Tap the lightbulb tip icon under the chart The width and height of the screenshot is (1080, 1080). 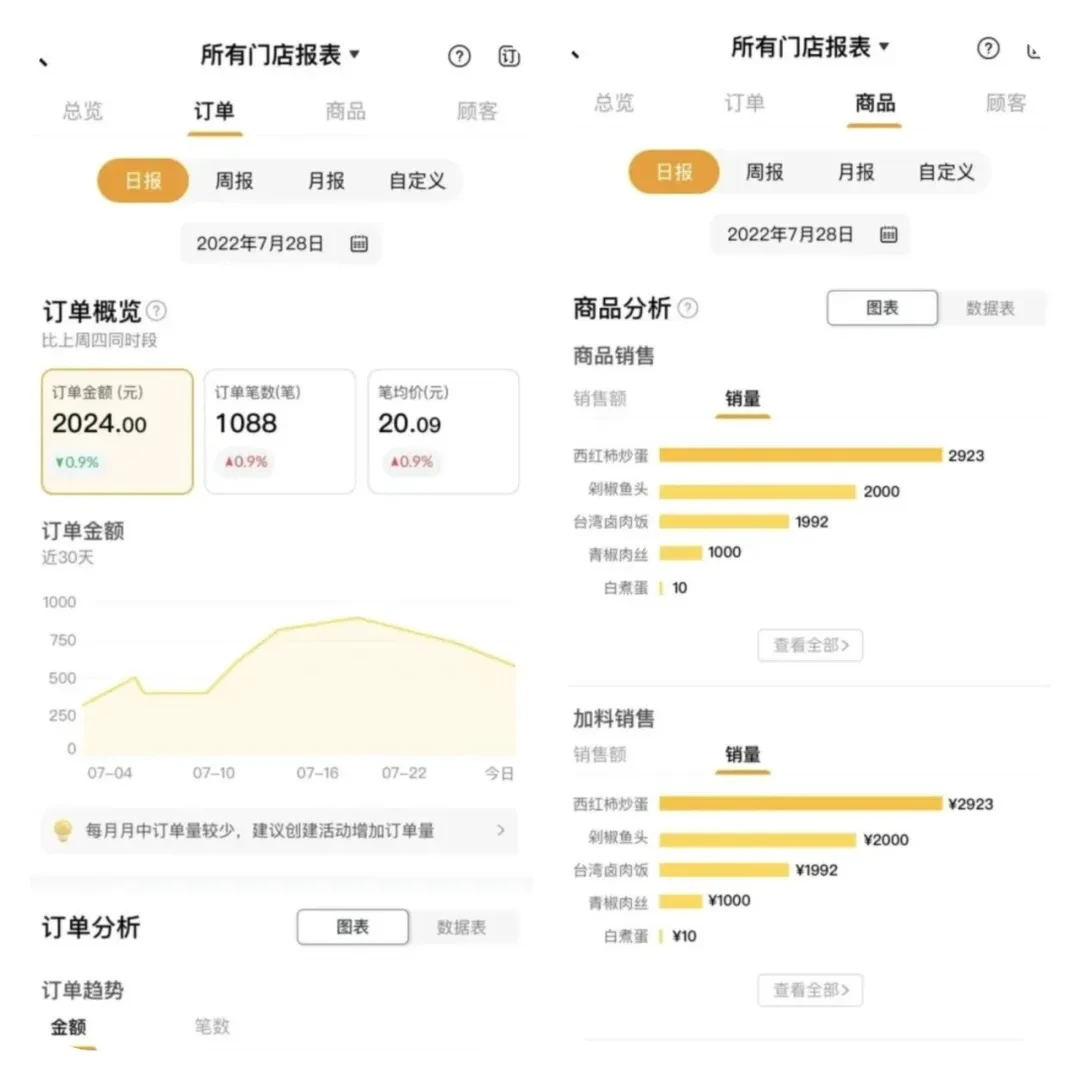pos(63,831)
